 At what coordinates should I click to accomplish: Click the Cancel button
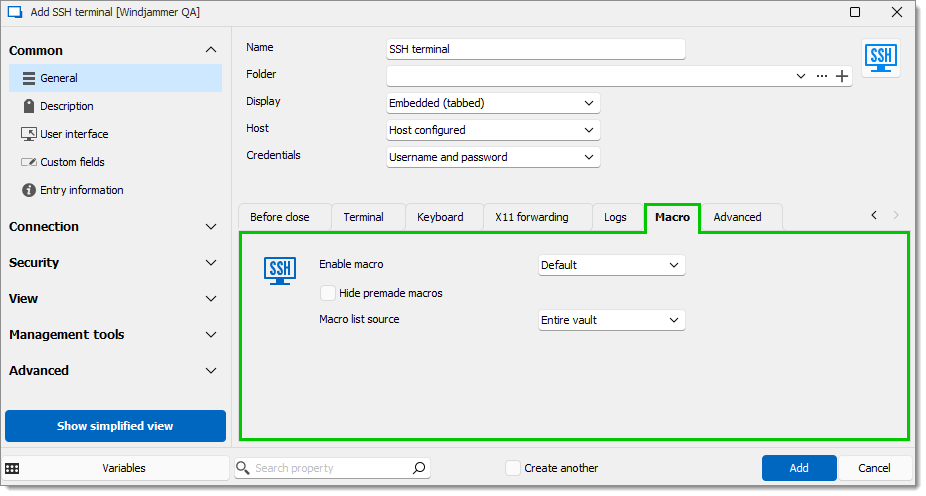coord(874,468)
